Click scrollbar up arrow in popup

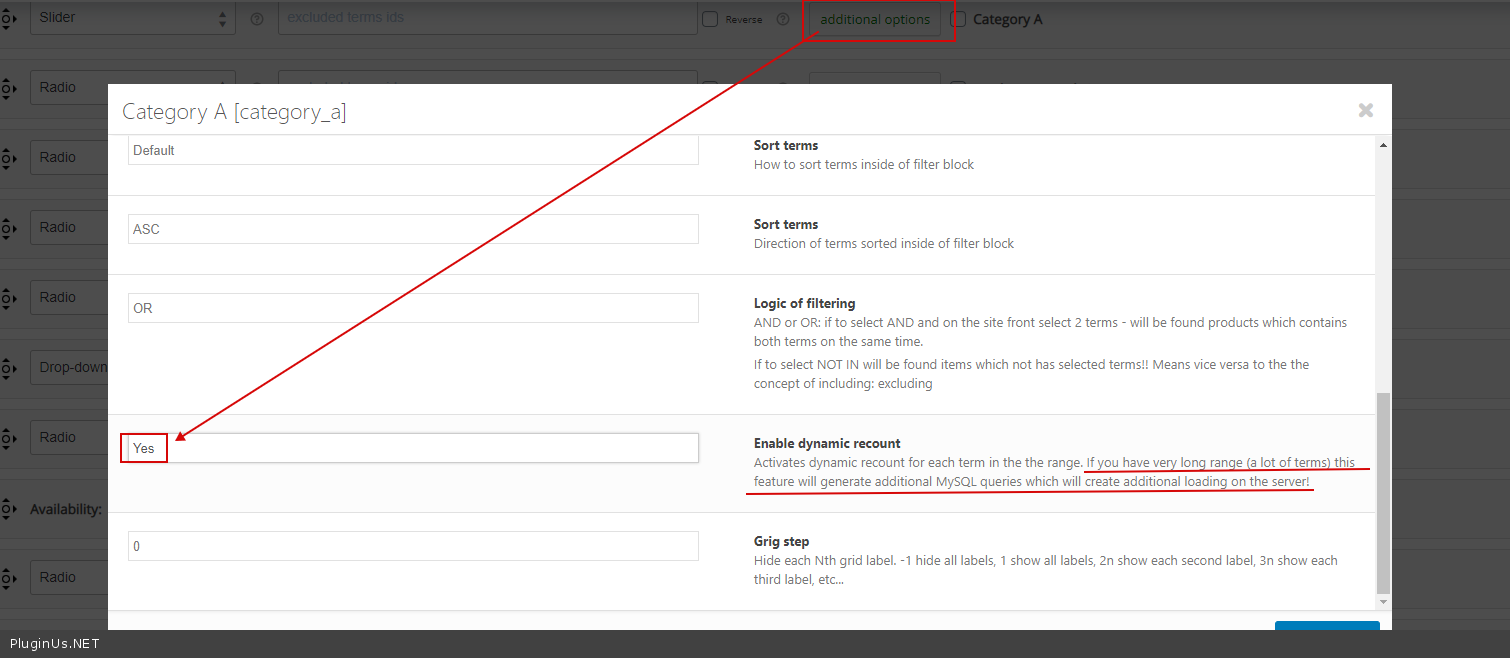tap(1383, 146)
